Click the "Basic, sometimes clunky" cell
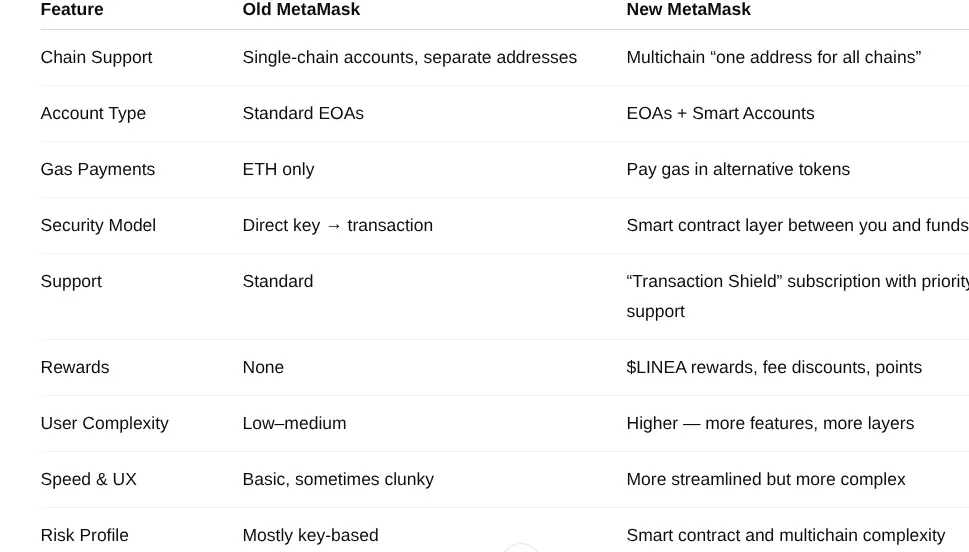 click(338, 480)
